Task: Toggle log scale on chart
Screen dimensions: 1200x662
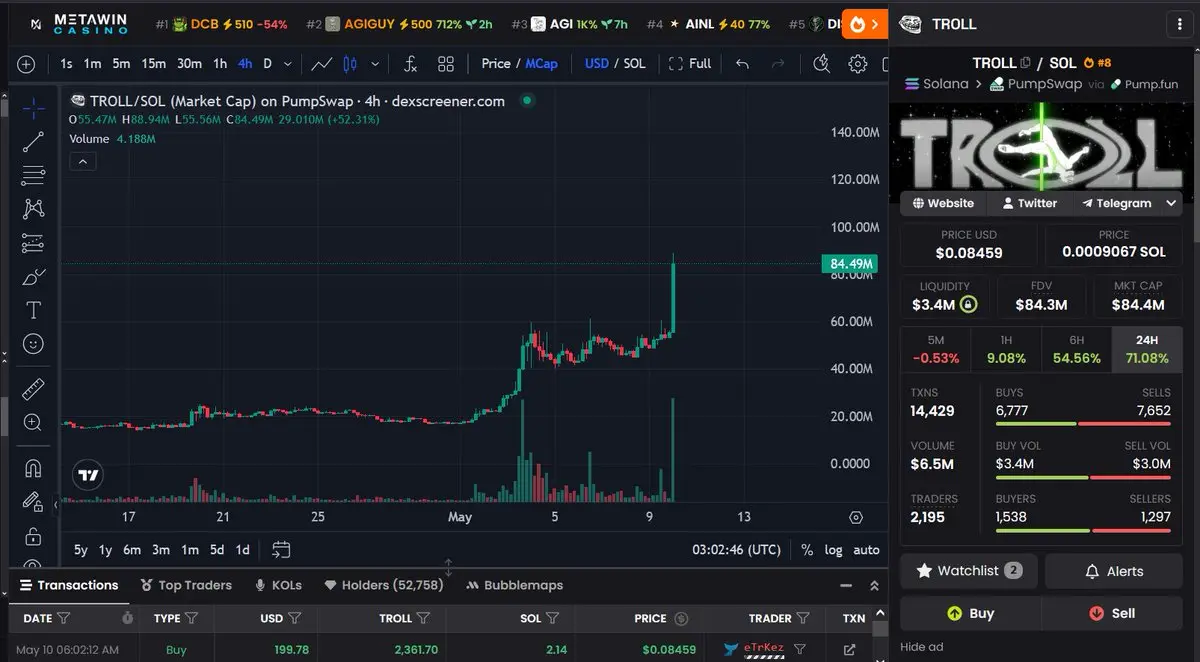Action: click(833, 549)
